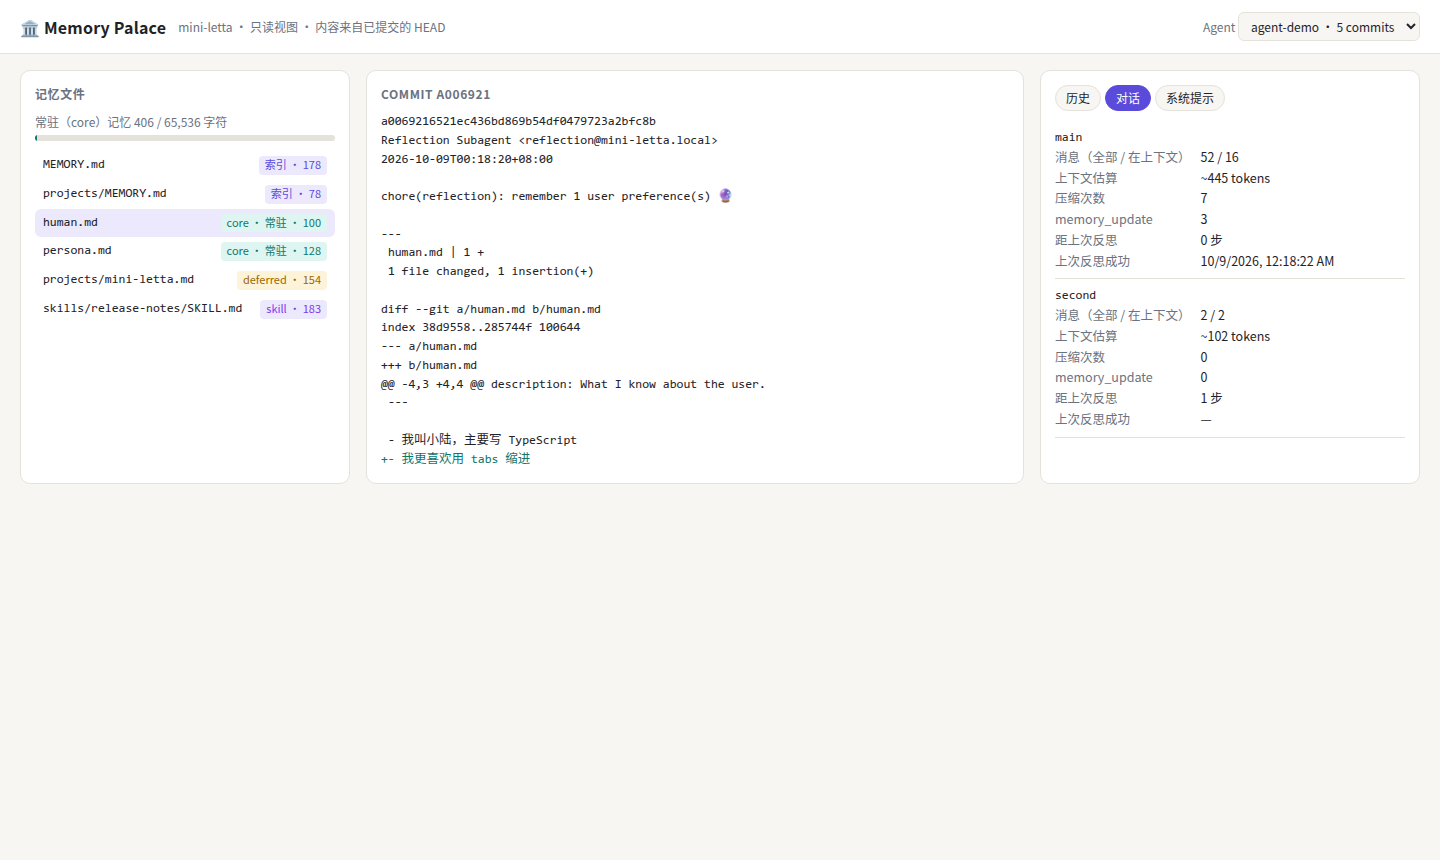The image size is (1440, 860).
Task: Click the commit timestamp 2026-10-09T00:18:20+08:00
Action: tap(467, 159)
